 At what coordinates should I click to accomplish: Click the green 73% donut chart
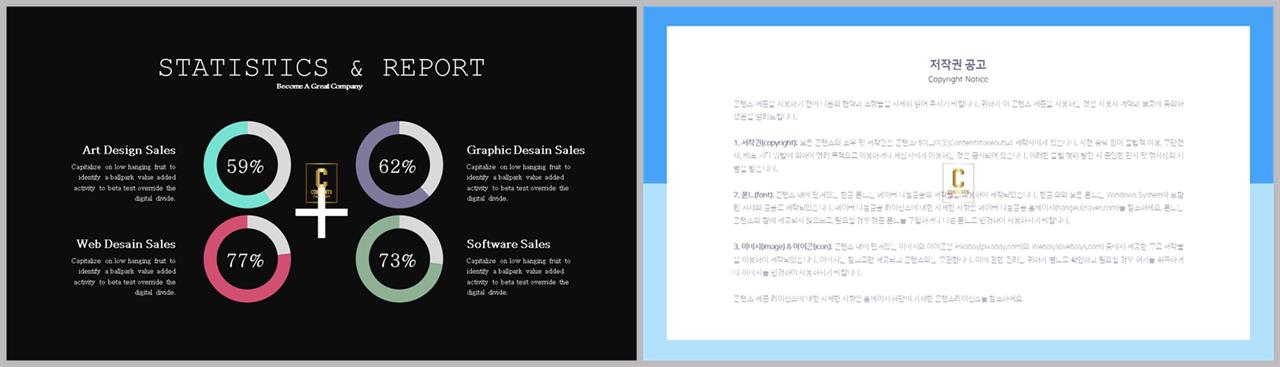398,260
